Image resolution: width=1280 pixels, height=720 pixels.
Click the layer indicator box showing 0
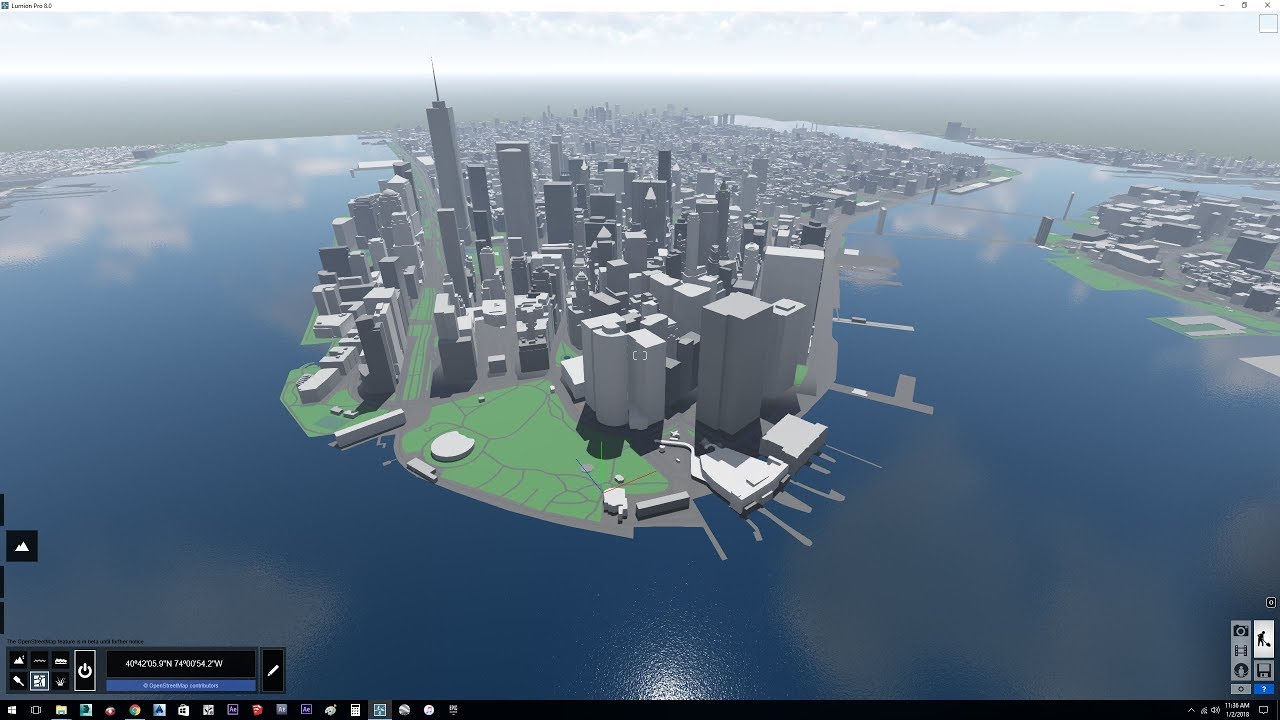1271,603
